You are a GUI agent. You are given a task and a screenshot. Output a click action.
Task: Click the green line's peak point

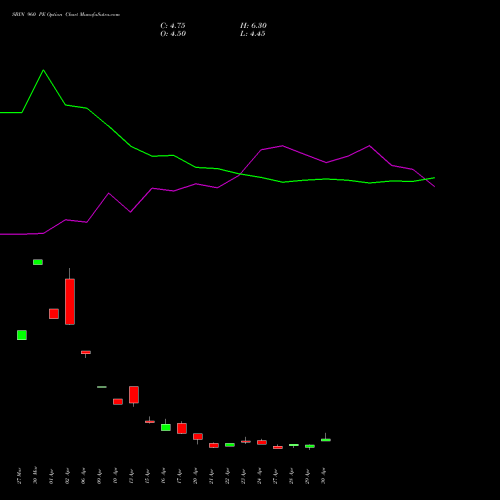pos(43,70)
